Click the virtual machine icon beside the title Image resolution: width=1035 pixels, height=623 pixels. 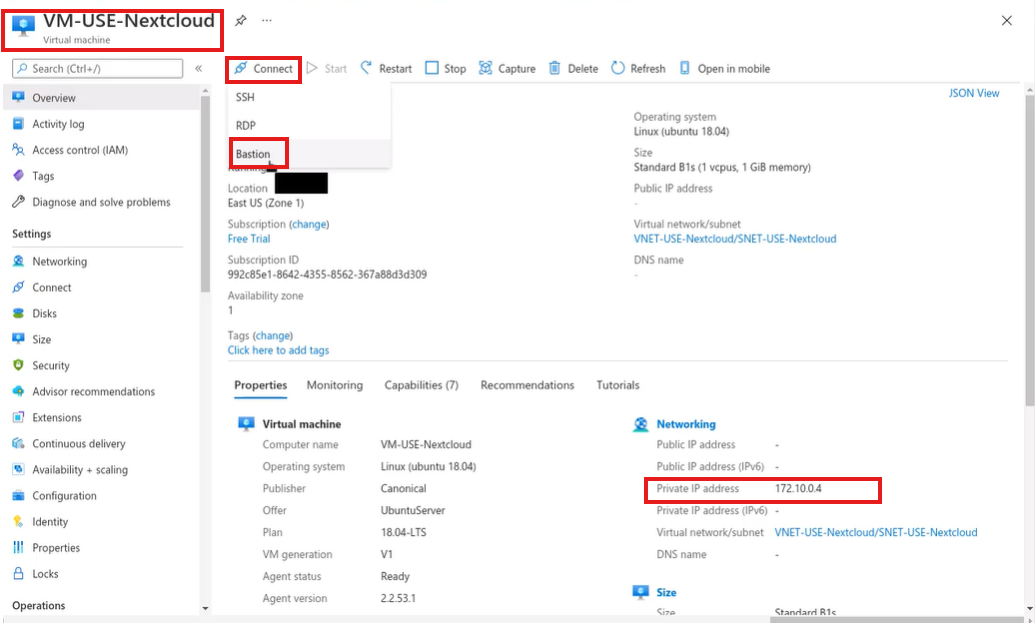pos(24,26)
